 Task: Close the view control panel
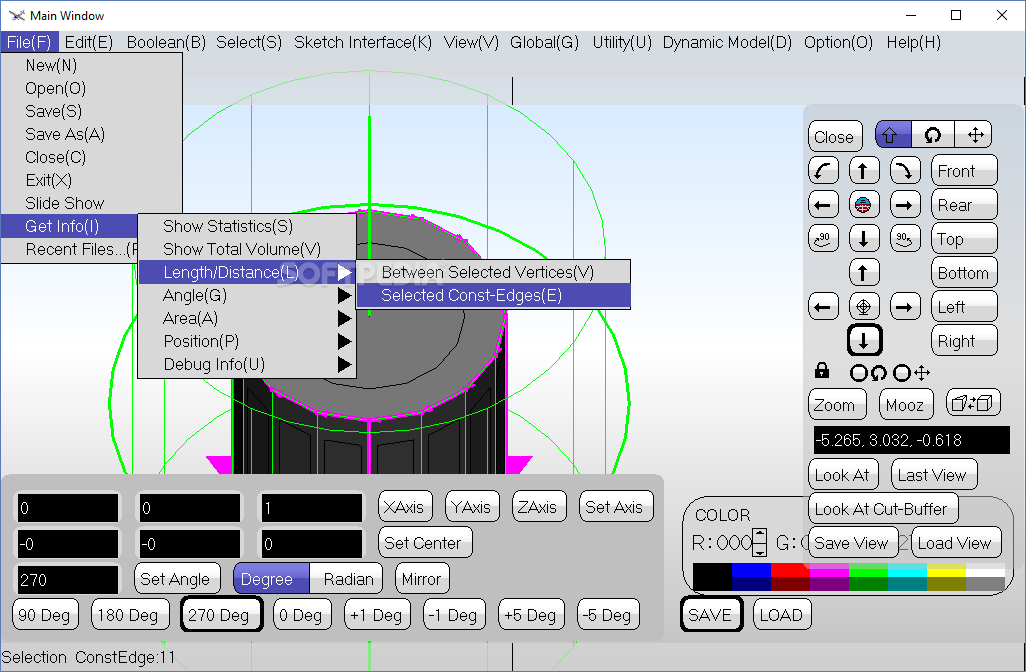[835, 137]
